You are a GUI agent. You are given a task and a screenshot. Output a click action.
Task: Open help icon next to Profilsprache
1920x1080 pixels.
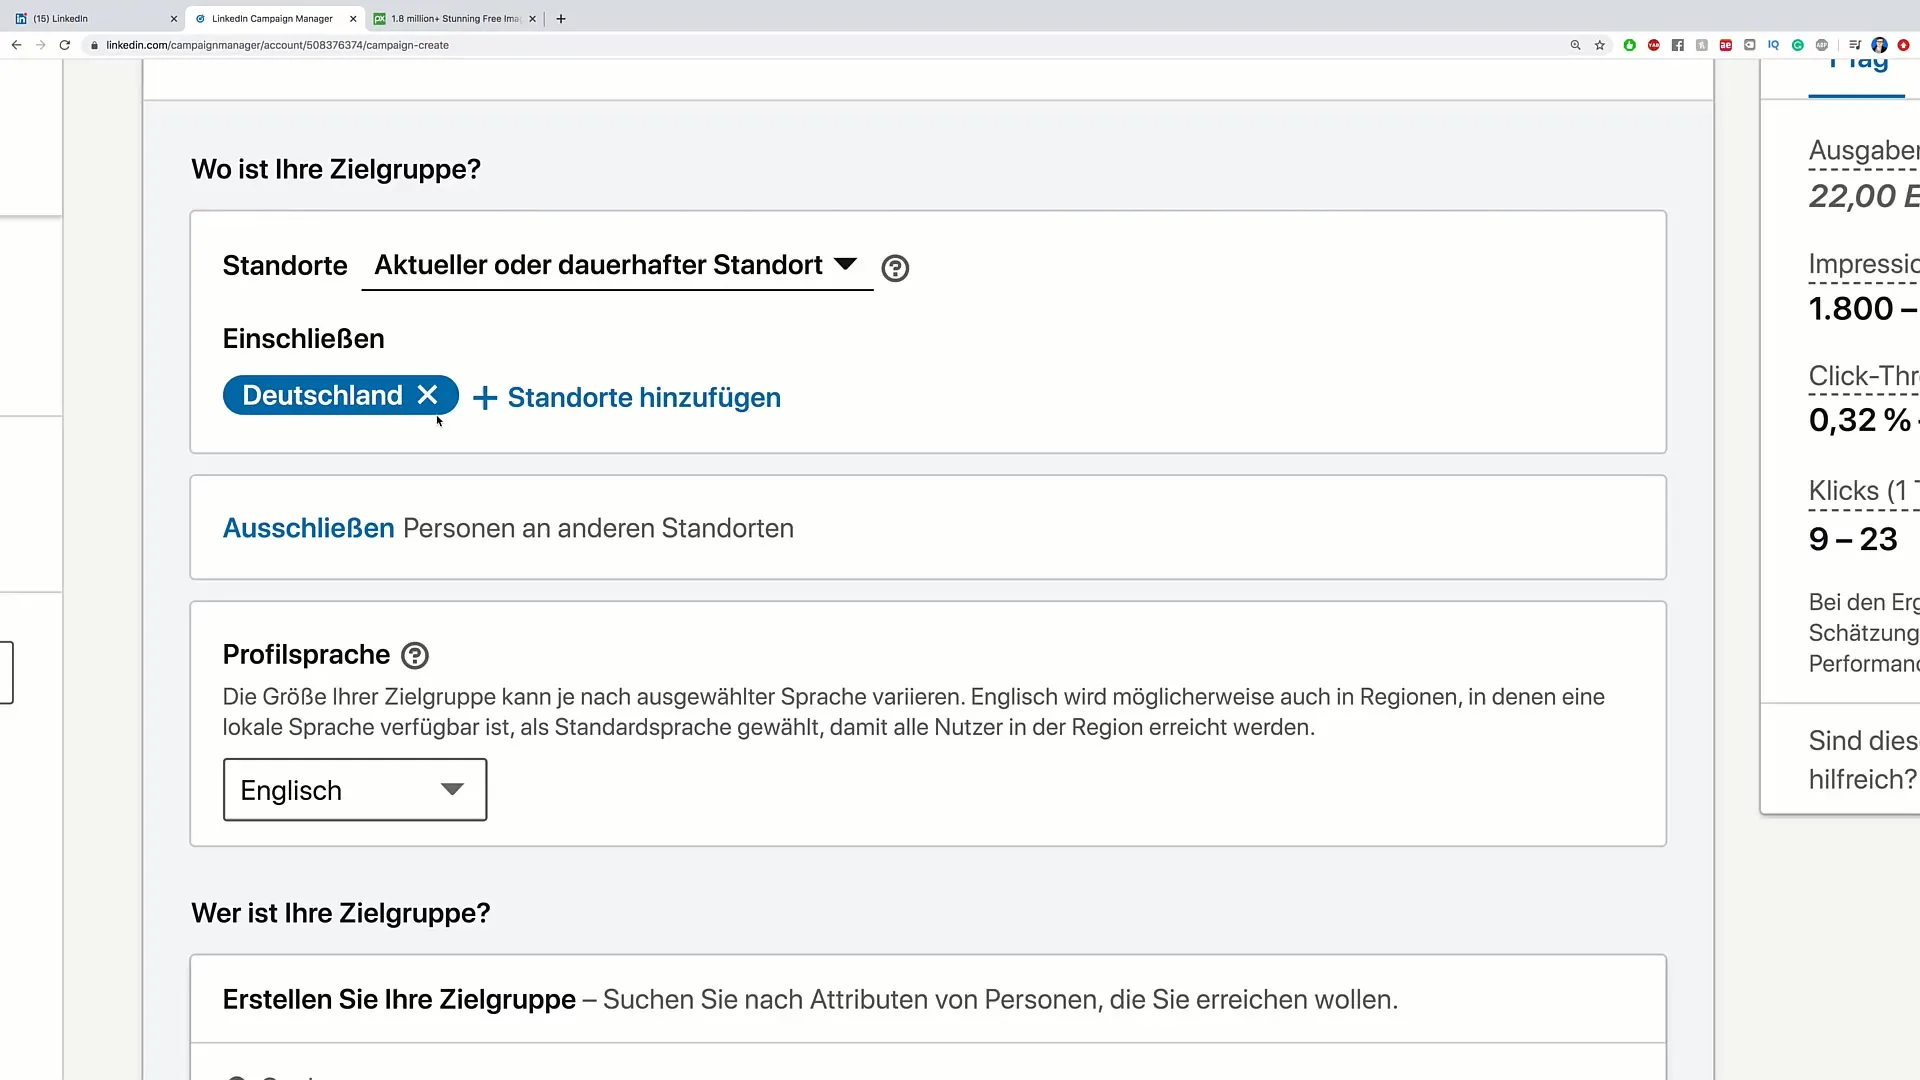click(415, 655)
